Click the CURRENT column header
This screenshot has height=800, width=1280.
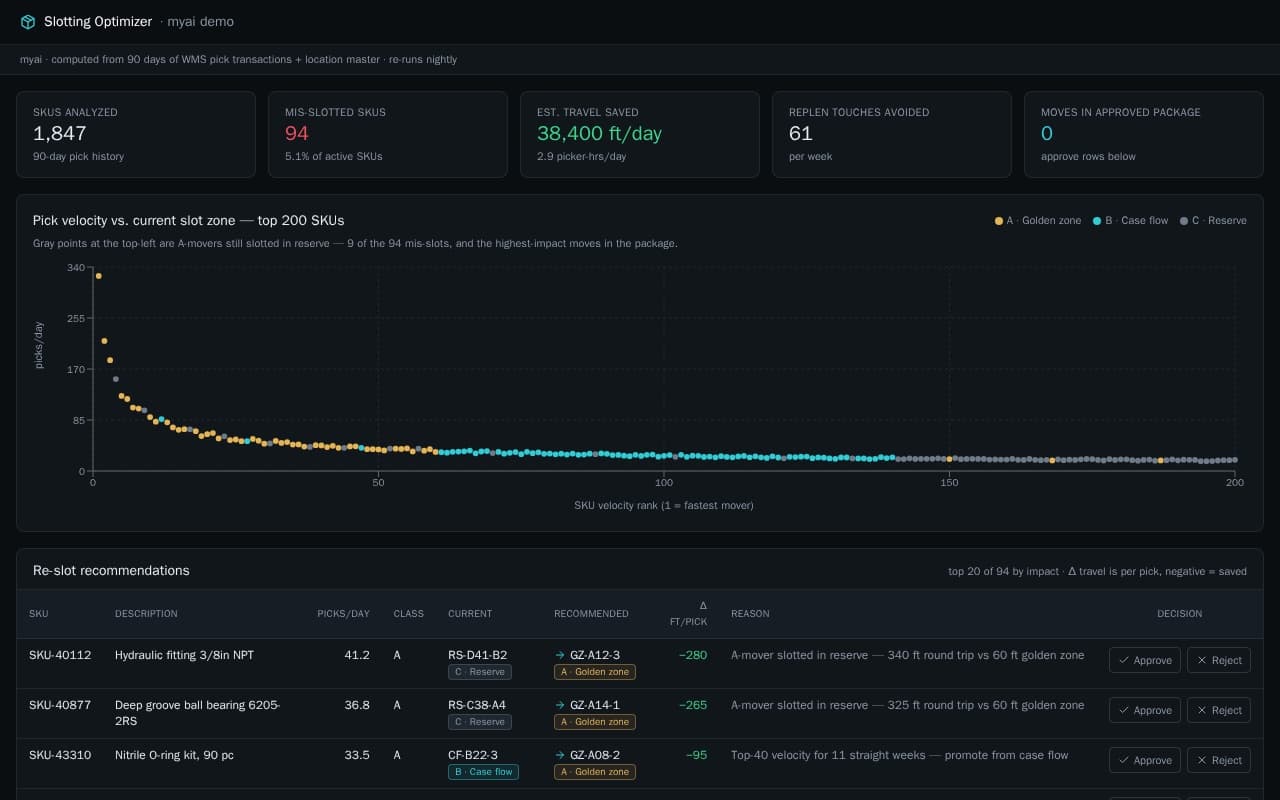click(x=470, y=614)
